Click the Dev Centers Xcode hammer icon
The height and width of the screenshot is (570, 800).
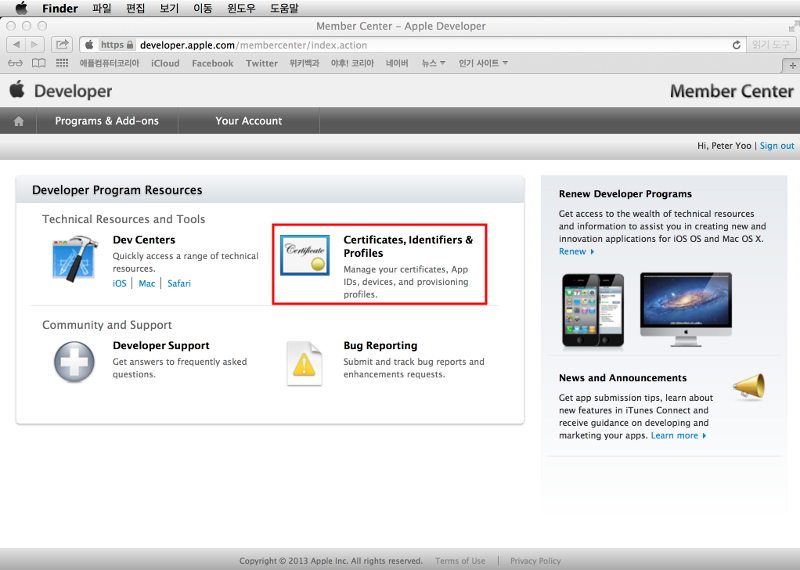75,258
